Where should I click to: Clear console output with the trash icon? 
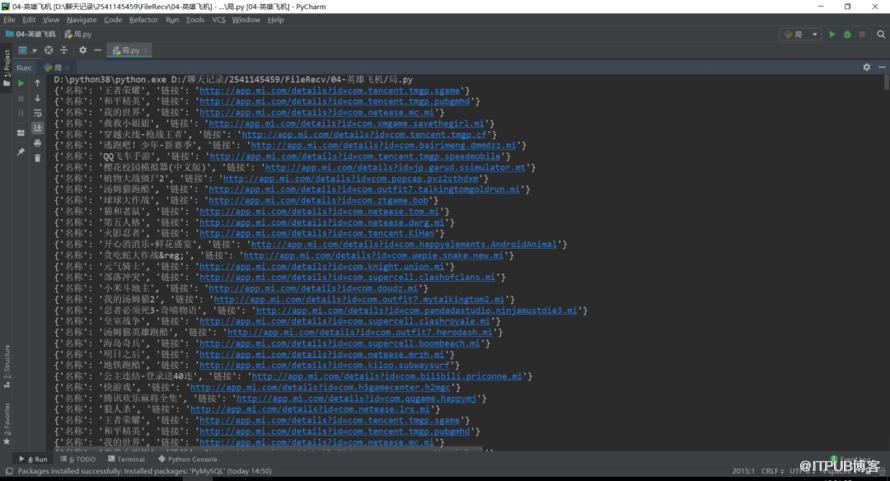click(37, 158)
